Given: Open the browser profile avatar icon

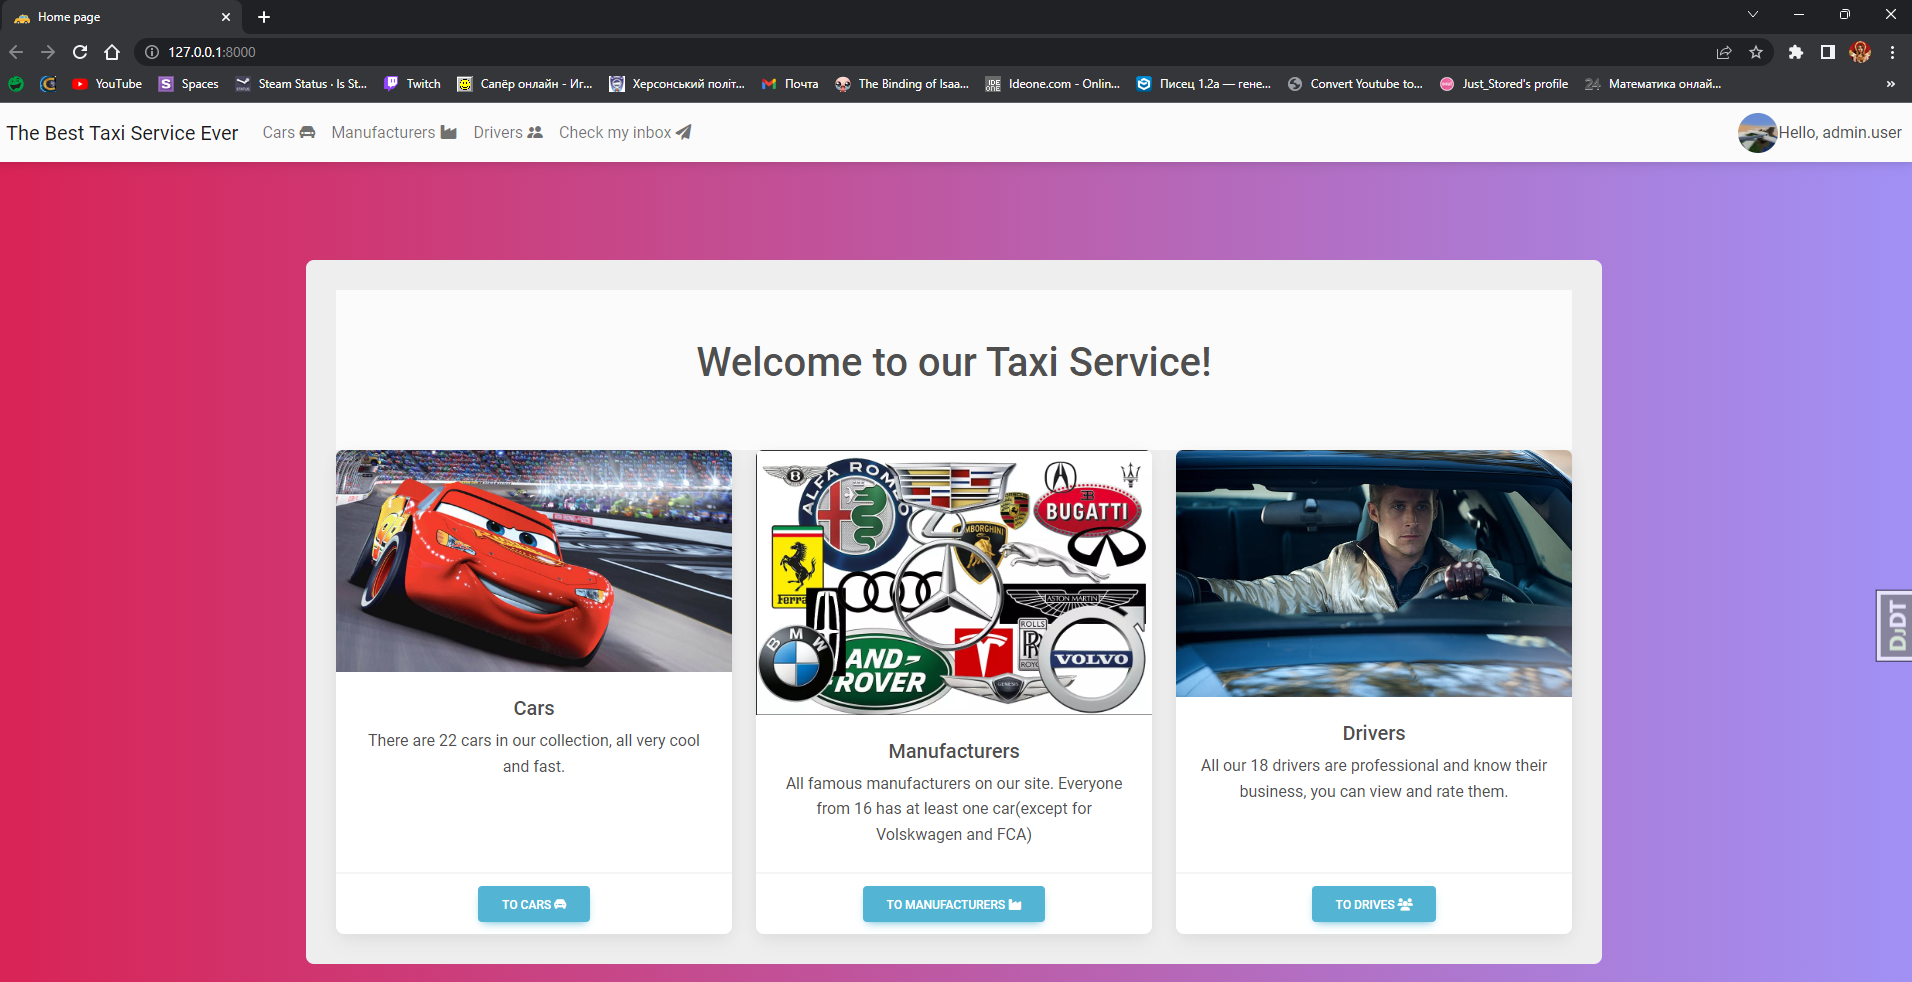Looking at the screenshot, I should click(1860, 52).
